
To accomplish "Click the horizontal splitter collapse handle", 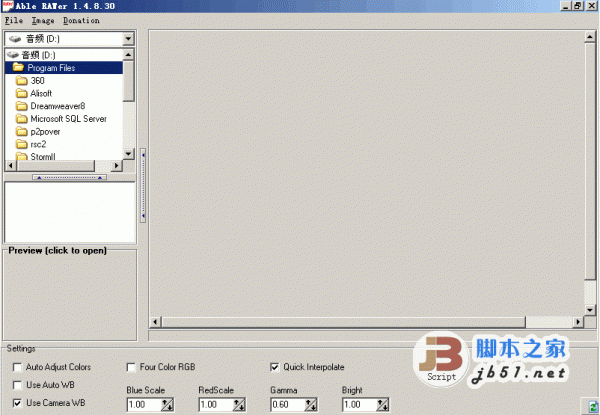I will tap(69, 177).
